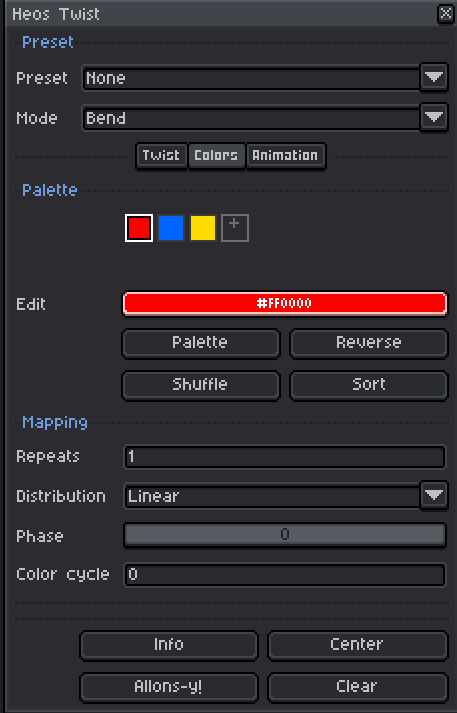Viewport: 457px width, 713px height.
Task: Expand the Mode dropdown arrow
Action: [434, 118]
